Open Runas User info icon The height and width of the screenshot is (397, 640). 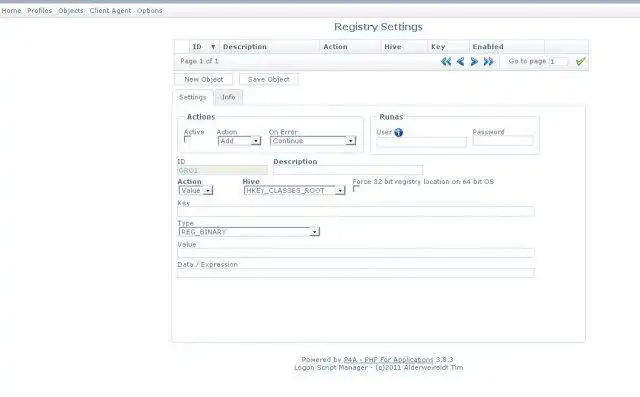[x=399, y=132]
